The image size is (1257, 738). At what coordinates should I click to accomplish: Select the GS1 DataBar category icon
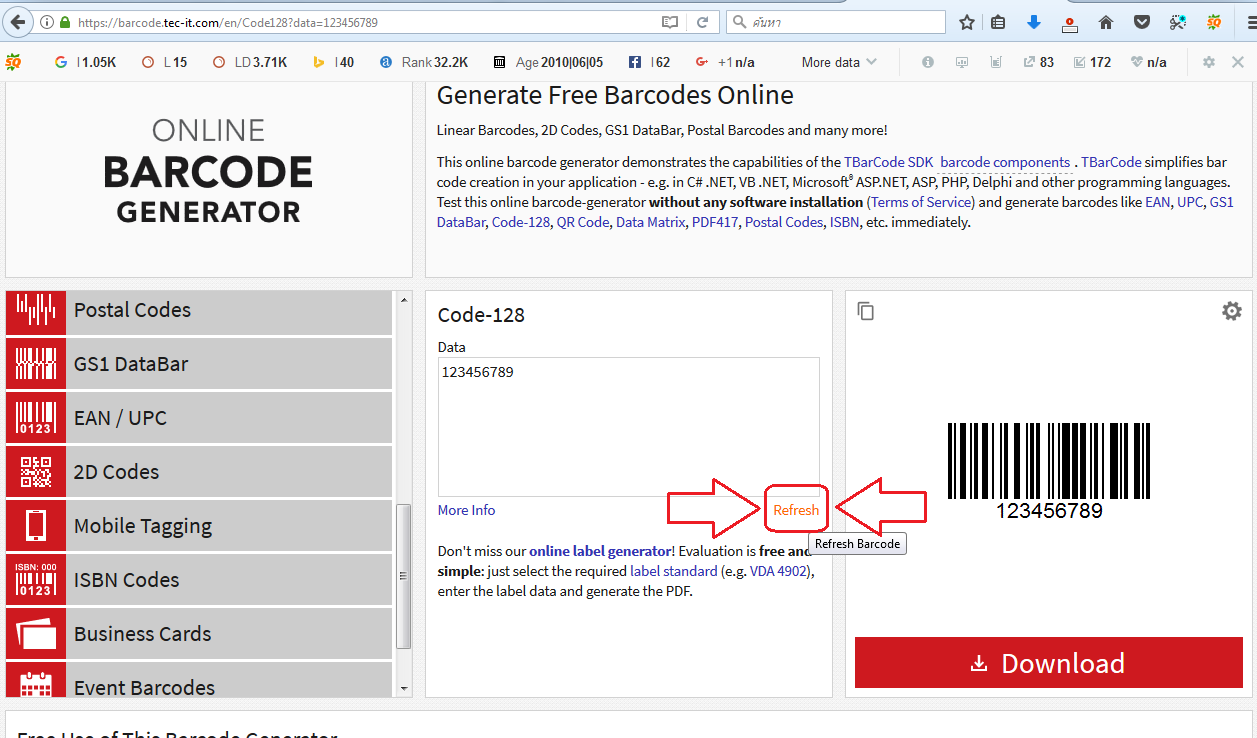coord(36,364)
